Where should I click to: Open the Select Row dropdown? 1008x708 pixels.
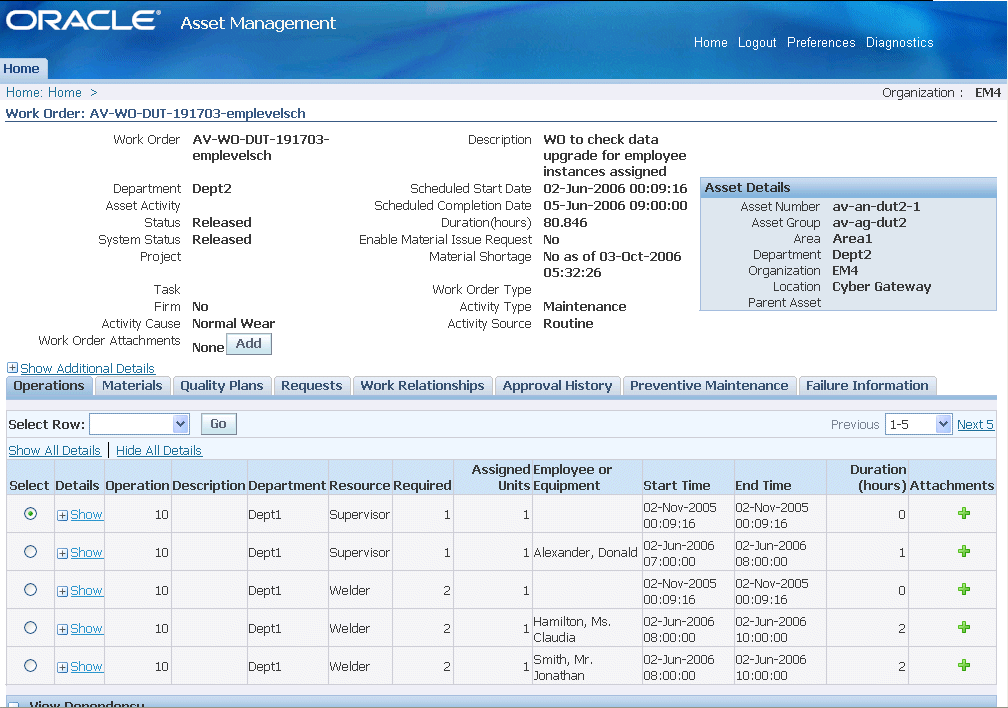click(x=139, y=424)
